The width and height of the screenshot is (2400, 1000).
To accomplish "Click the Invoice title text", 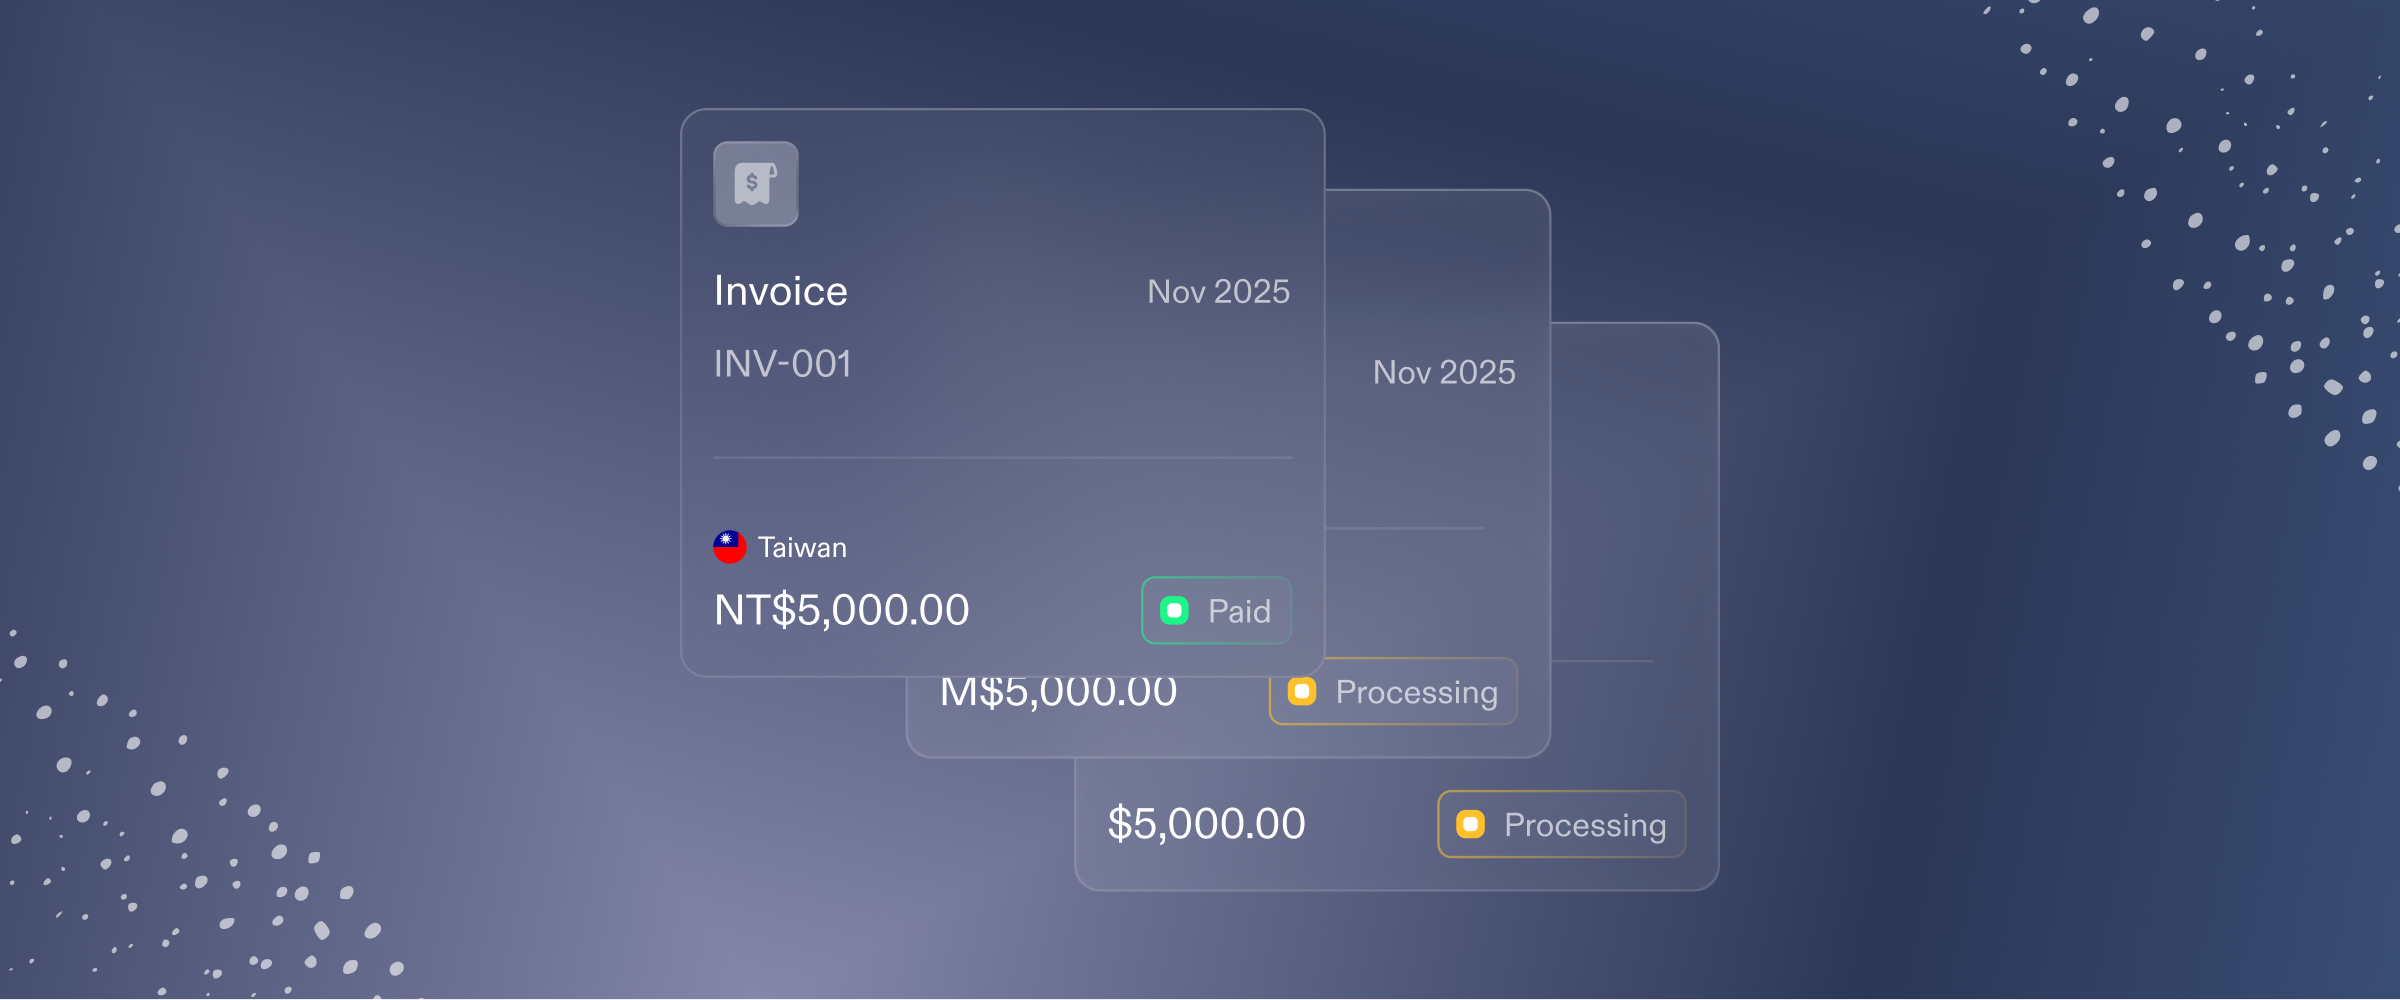I will click(781, 291).
